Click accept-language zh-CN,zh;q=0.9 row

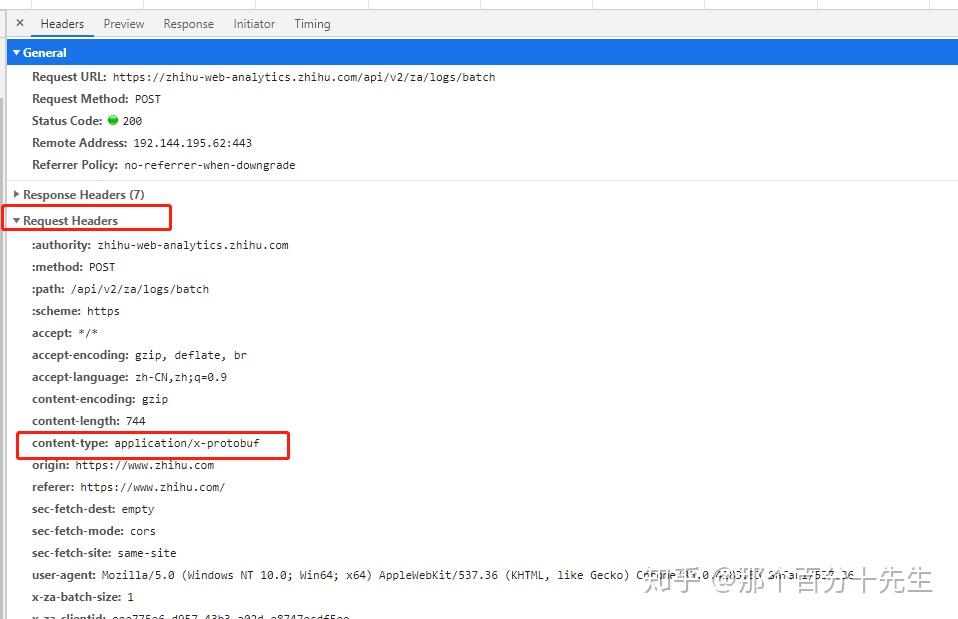[x=130, y=377]
